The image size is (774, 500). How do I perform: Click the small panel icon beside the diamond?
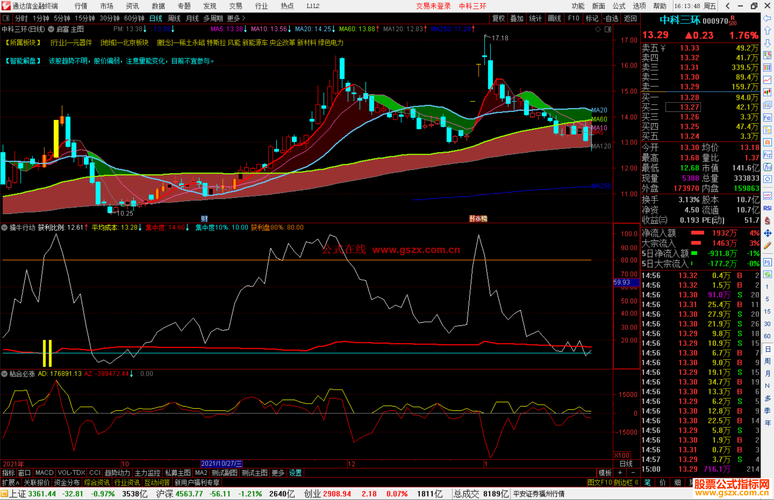pos(608,30)
